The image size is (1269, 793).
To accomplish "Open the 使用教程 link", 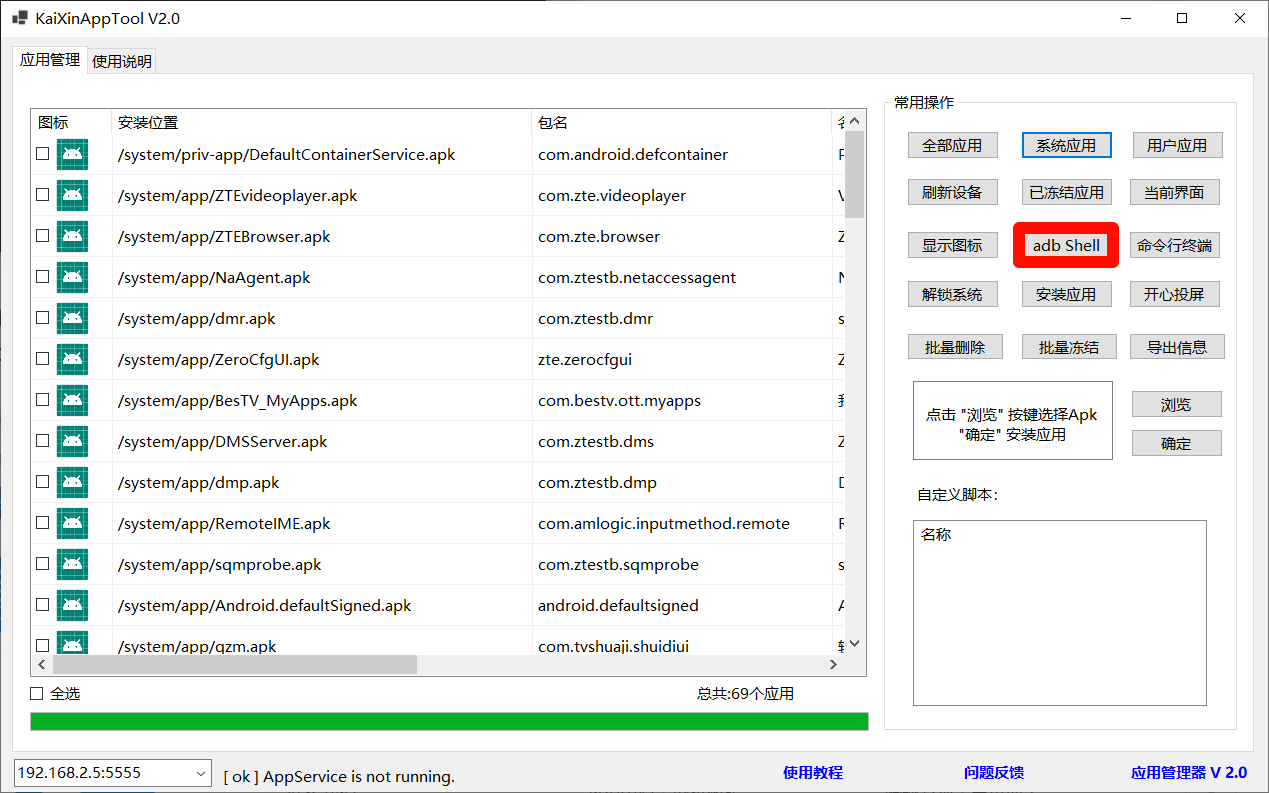I will (x=813, y=772).
